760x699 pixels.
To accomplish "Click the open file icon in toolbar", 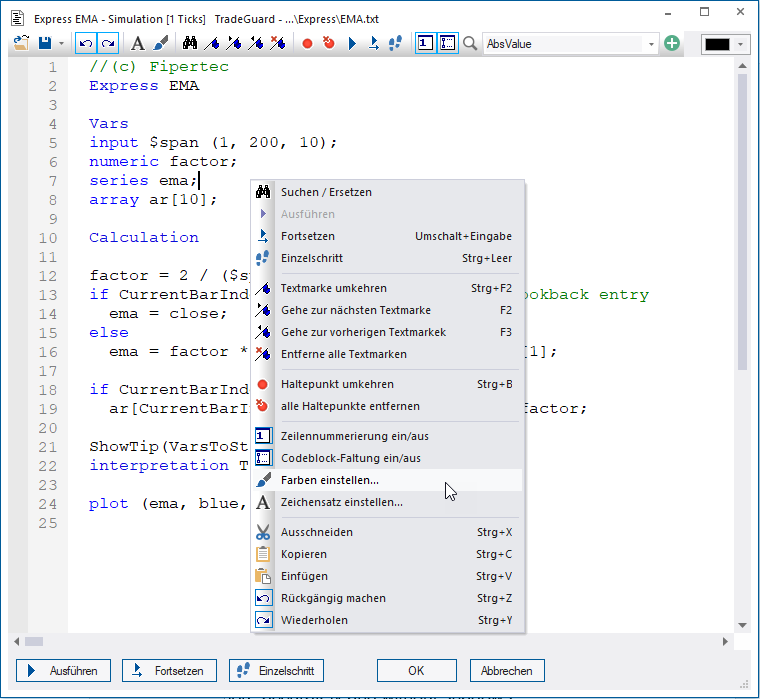I will click(22, 44).
